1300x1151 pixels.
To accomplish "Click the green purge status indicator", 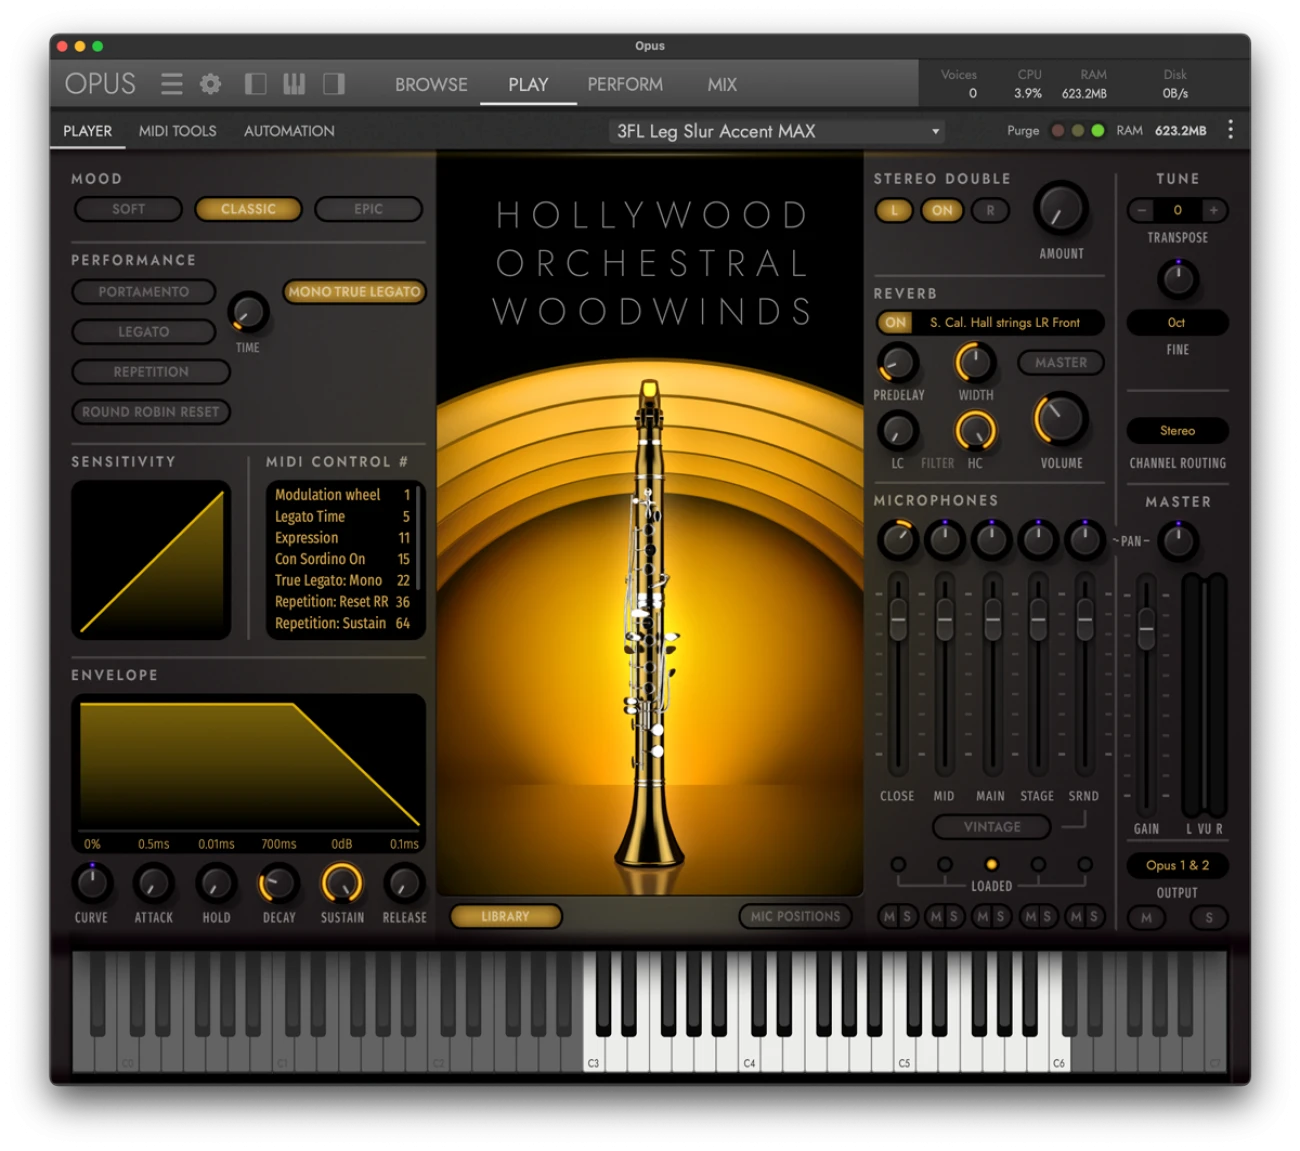I will point(1097,130).
